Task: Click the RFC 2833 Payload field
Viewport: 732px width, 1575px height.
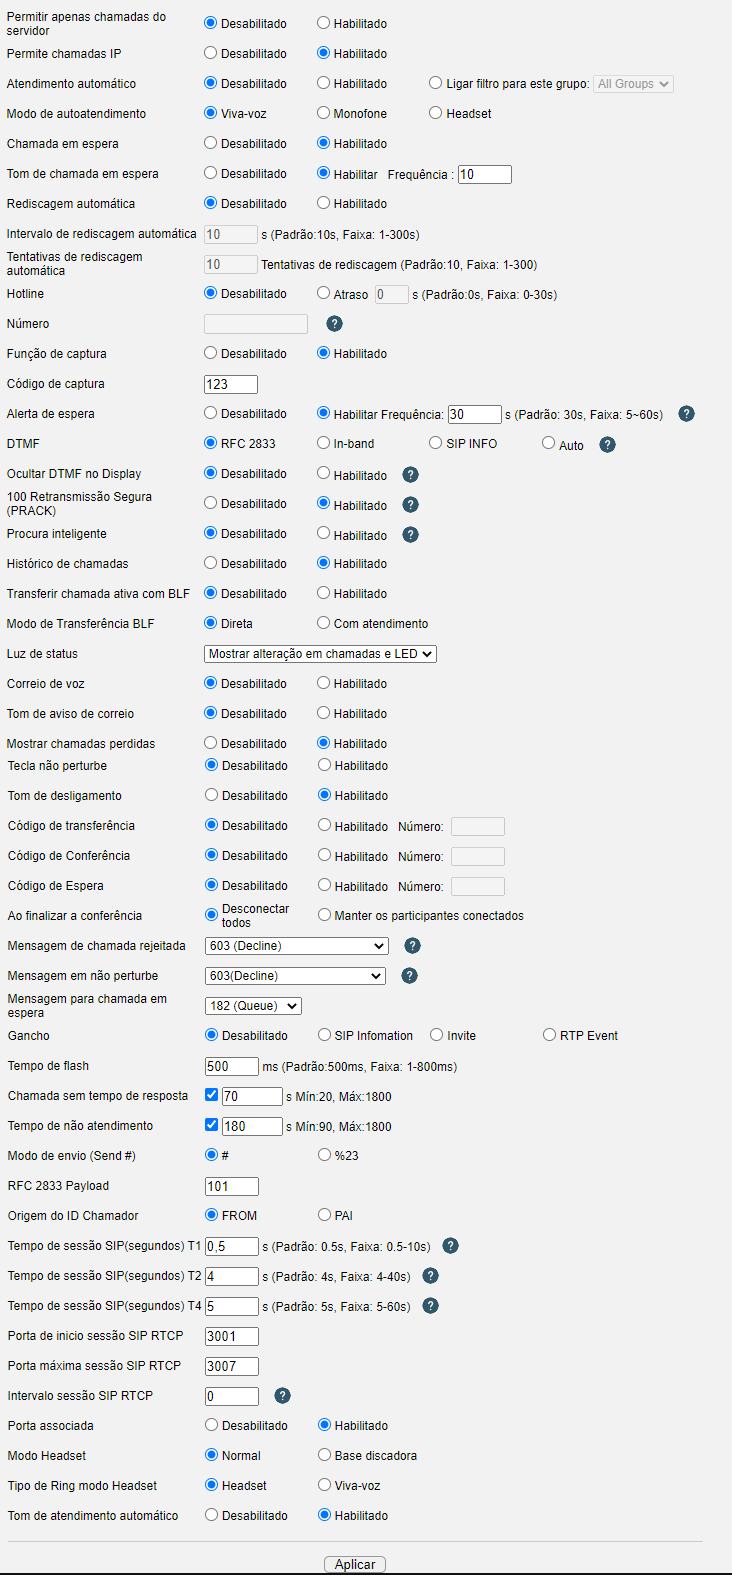Action: pyautogui.click(x=232, y=1186)
